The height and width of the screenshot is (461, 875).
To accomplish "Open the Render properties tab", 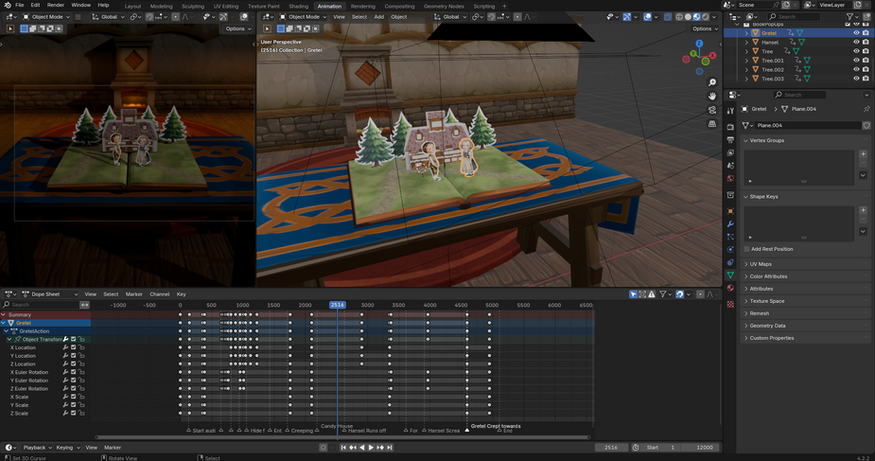I will (730, 127).
